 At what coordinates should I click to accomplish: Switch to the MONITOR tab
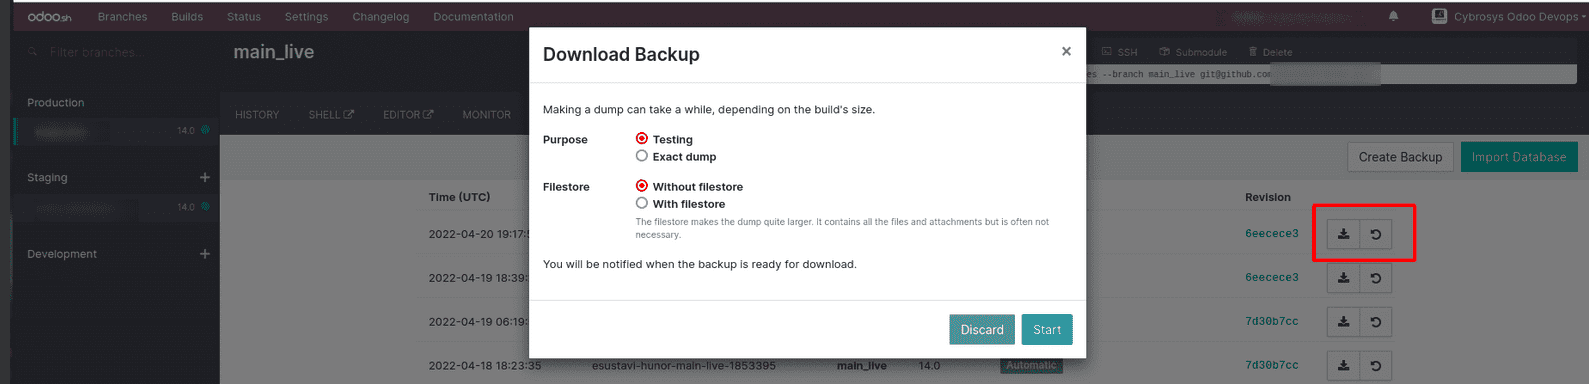[x=486, y=115]
